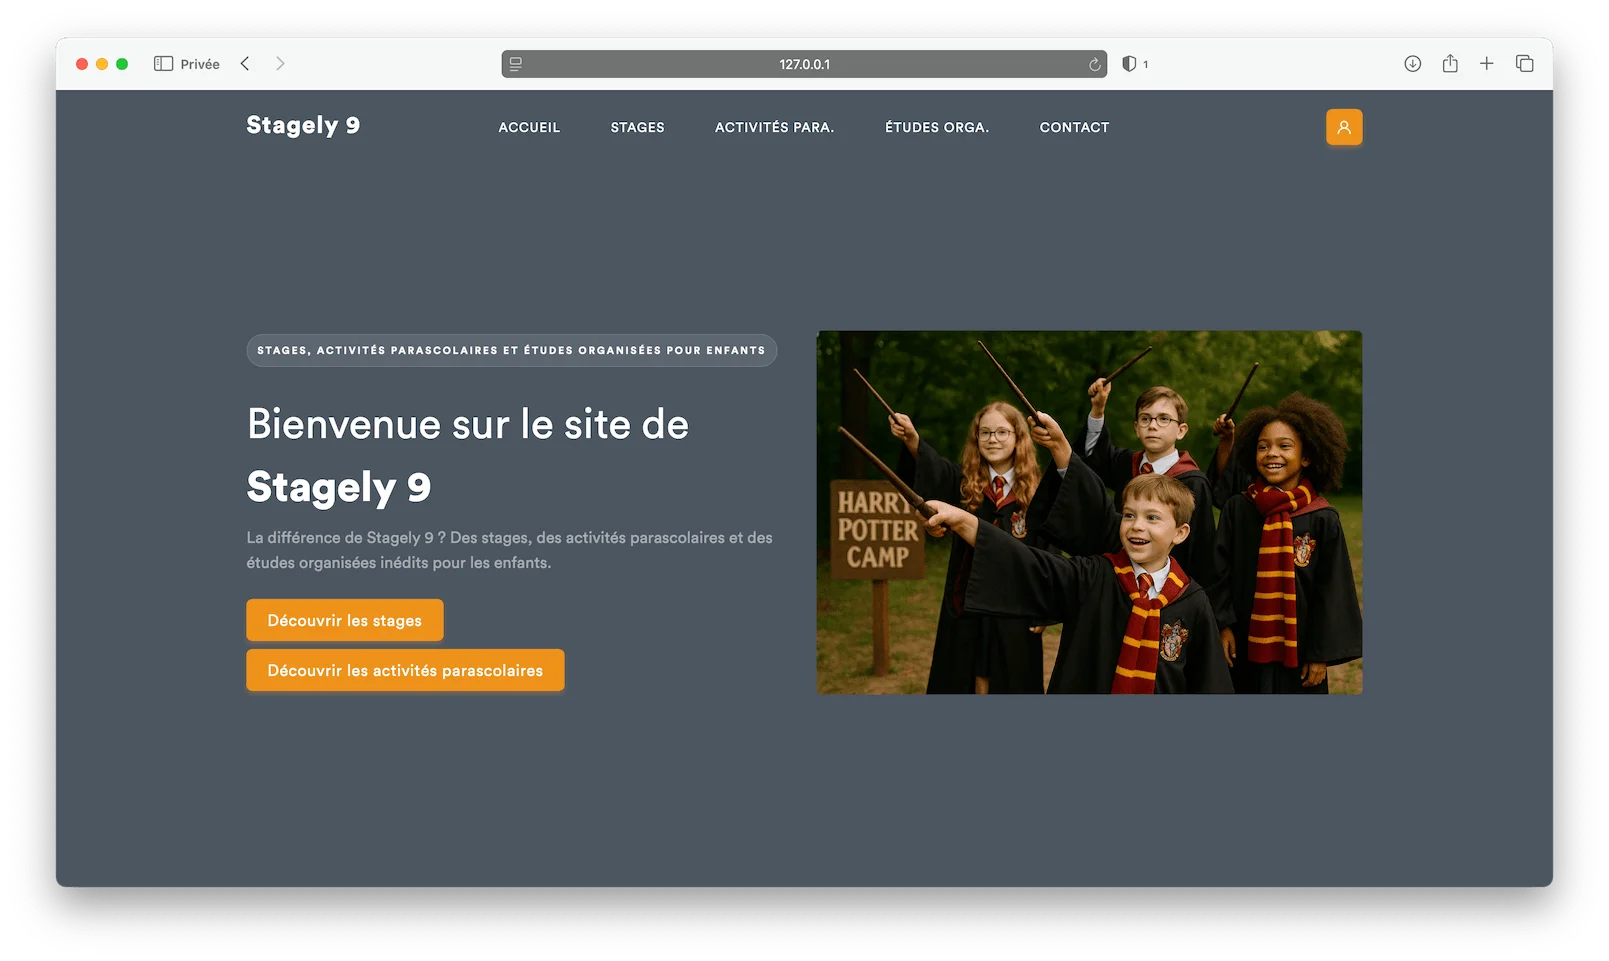The image size is (1609, 961).
Task: Open the STAGES menu item
Action: point(637,127)
